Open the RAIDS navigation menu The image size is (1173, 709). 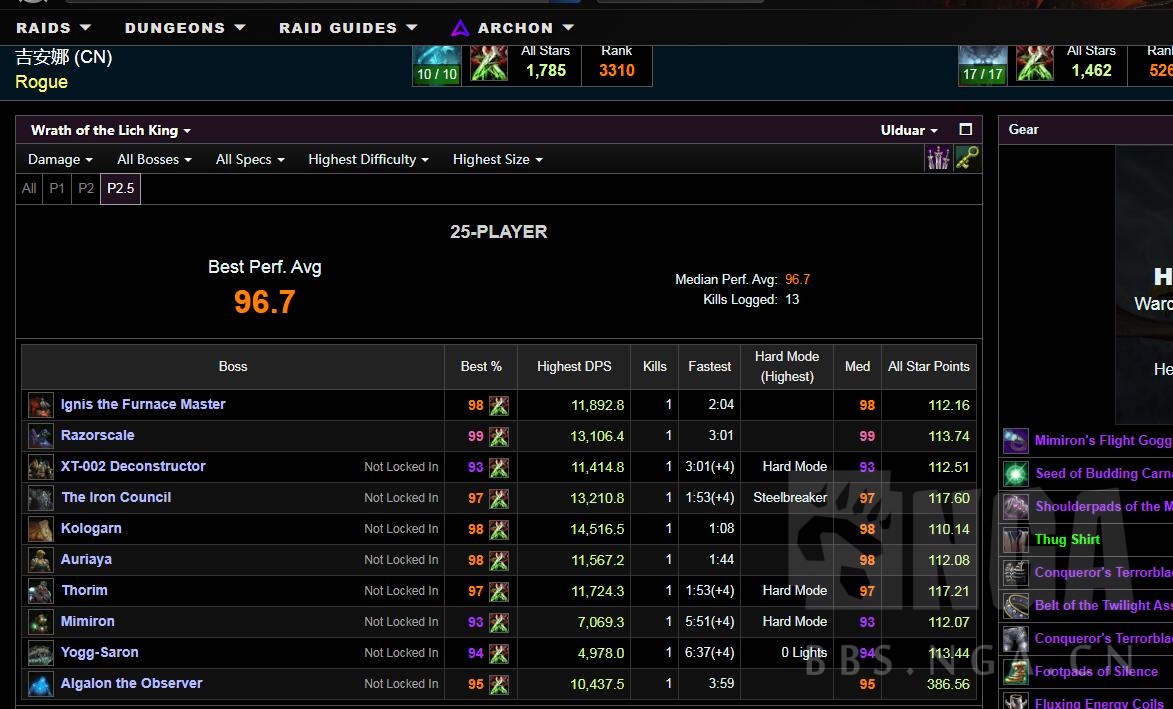[53, 28]
